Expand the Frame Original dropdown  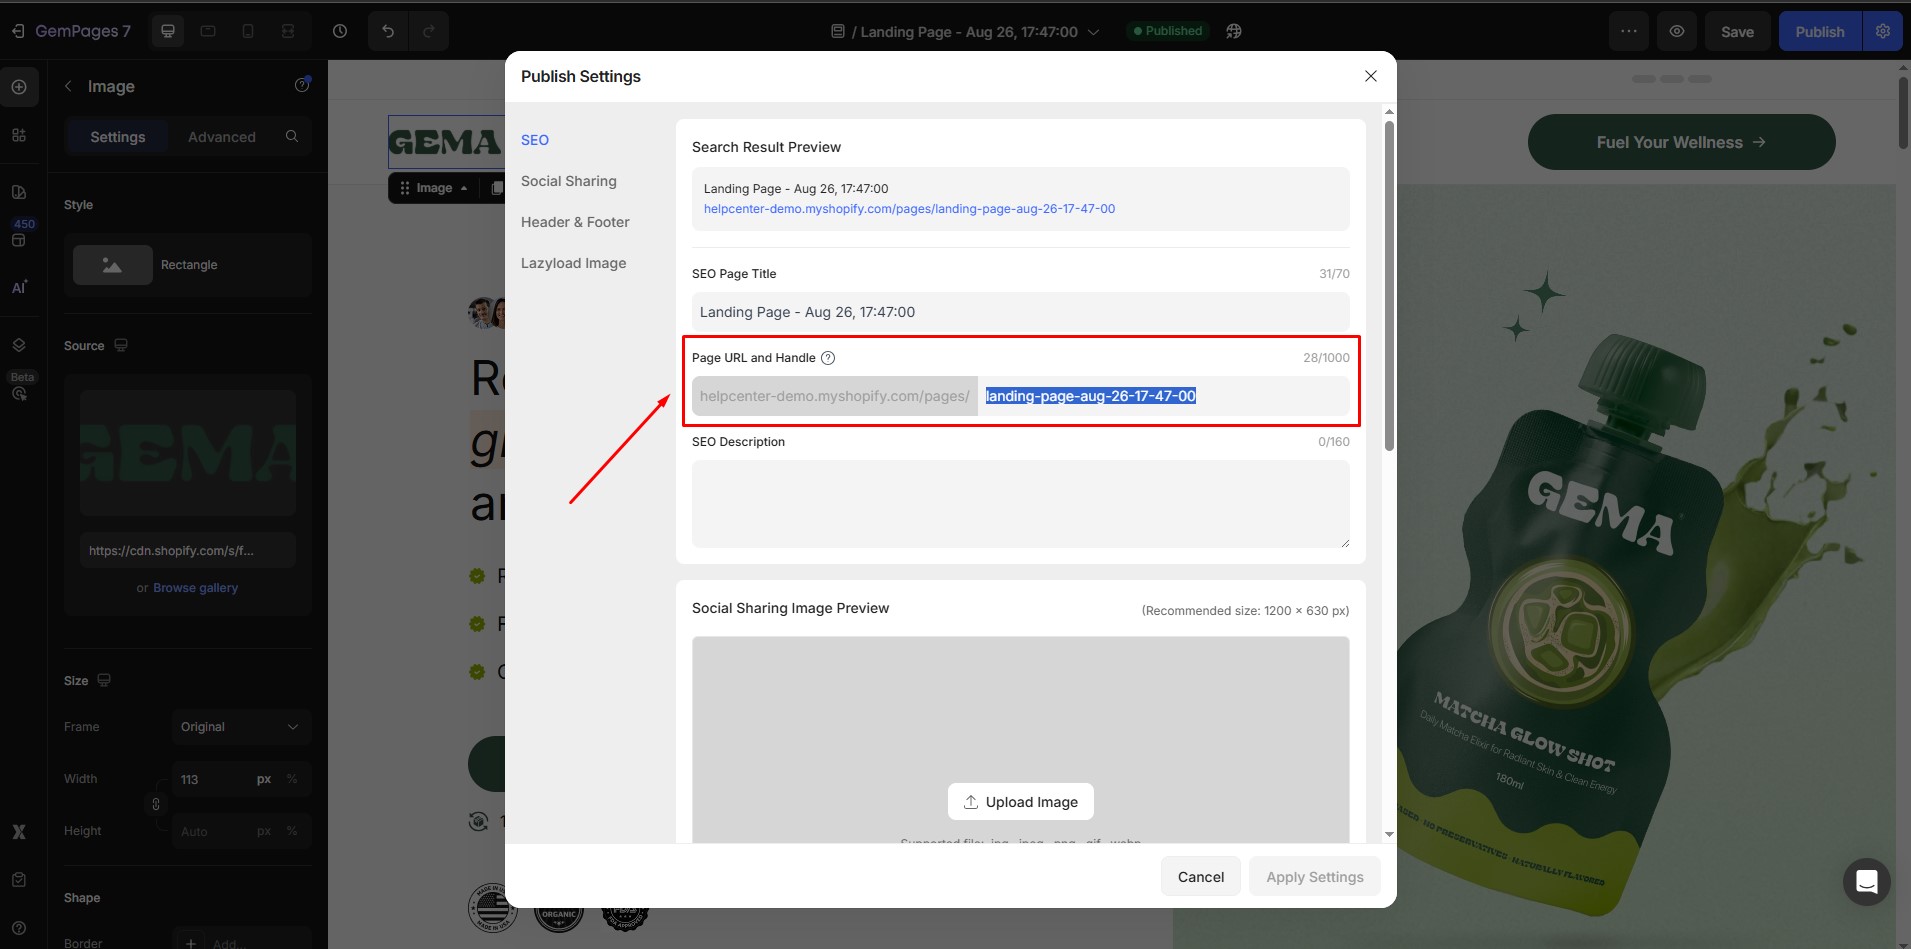(240, 727)
